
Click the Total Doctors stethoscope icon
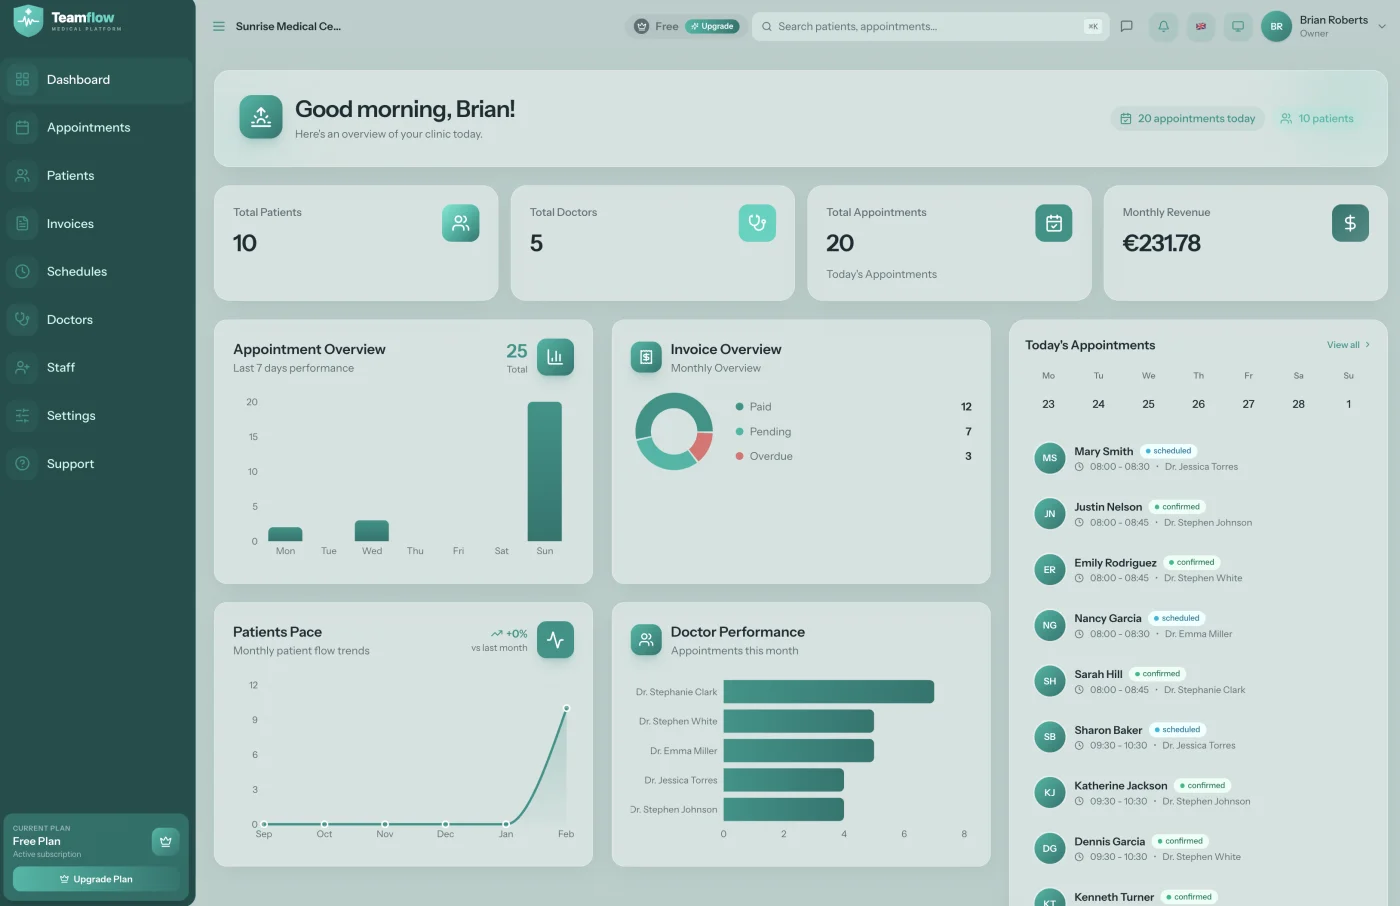(757, 223)
